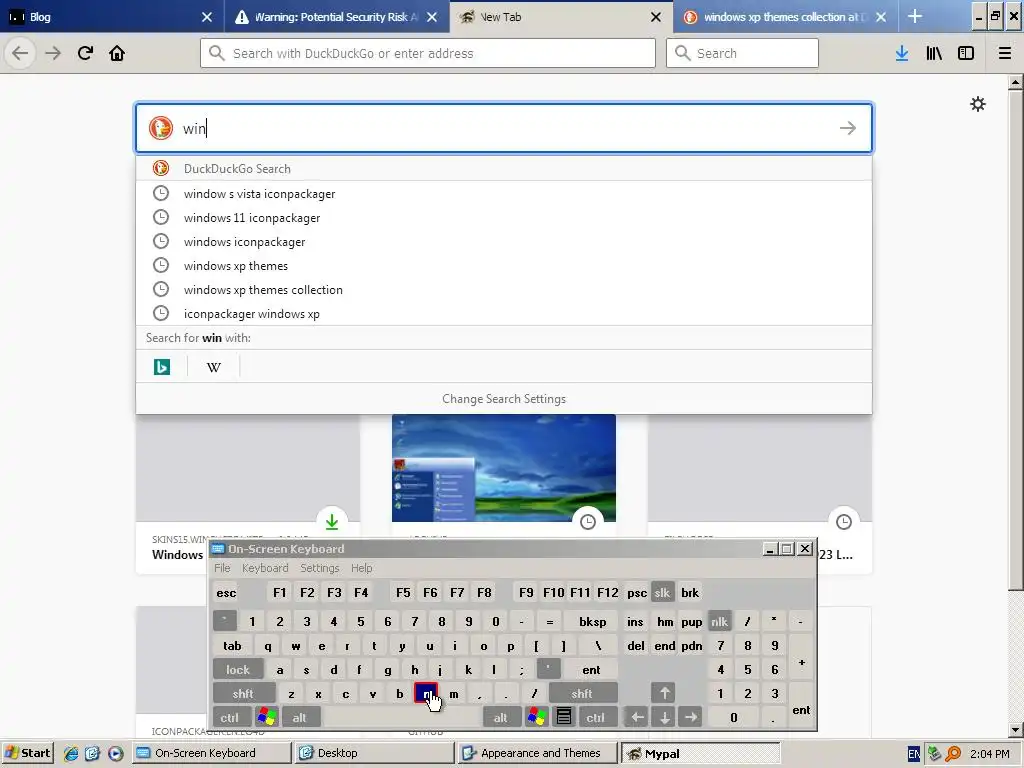Select suggestion windows xp themes collection

coord(504,289)
